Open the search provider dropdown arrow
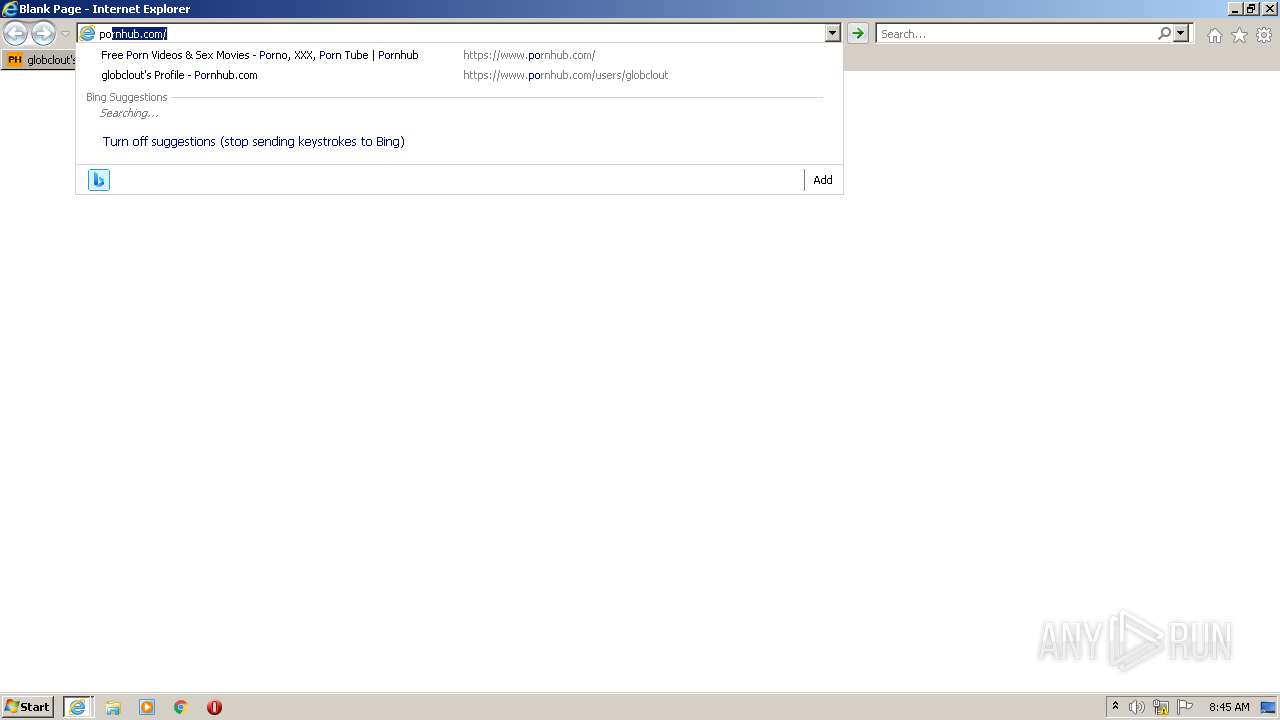 click(x=1181, y=34)
